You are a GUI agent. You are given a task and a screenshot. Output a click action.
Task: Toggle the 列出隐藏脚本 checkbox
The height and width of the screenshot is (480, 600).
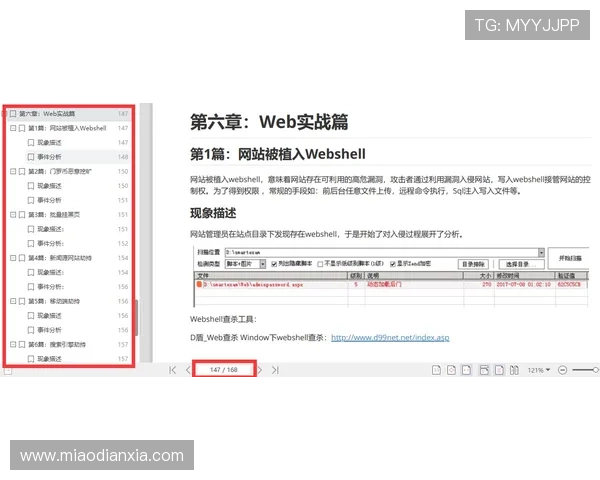tap(274, 264)
